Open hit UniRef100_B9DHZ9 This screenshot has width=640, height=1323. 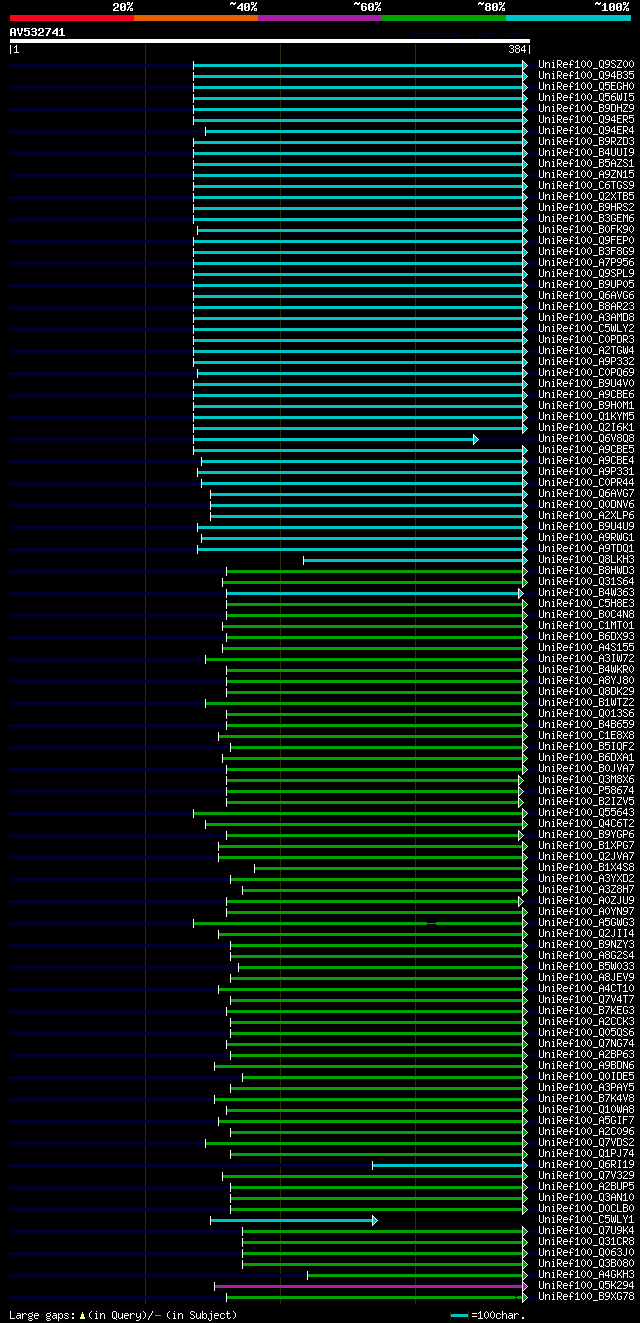[x=586, y=109]
